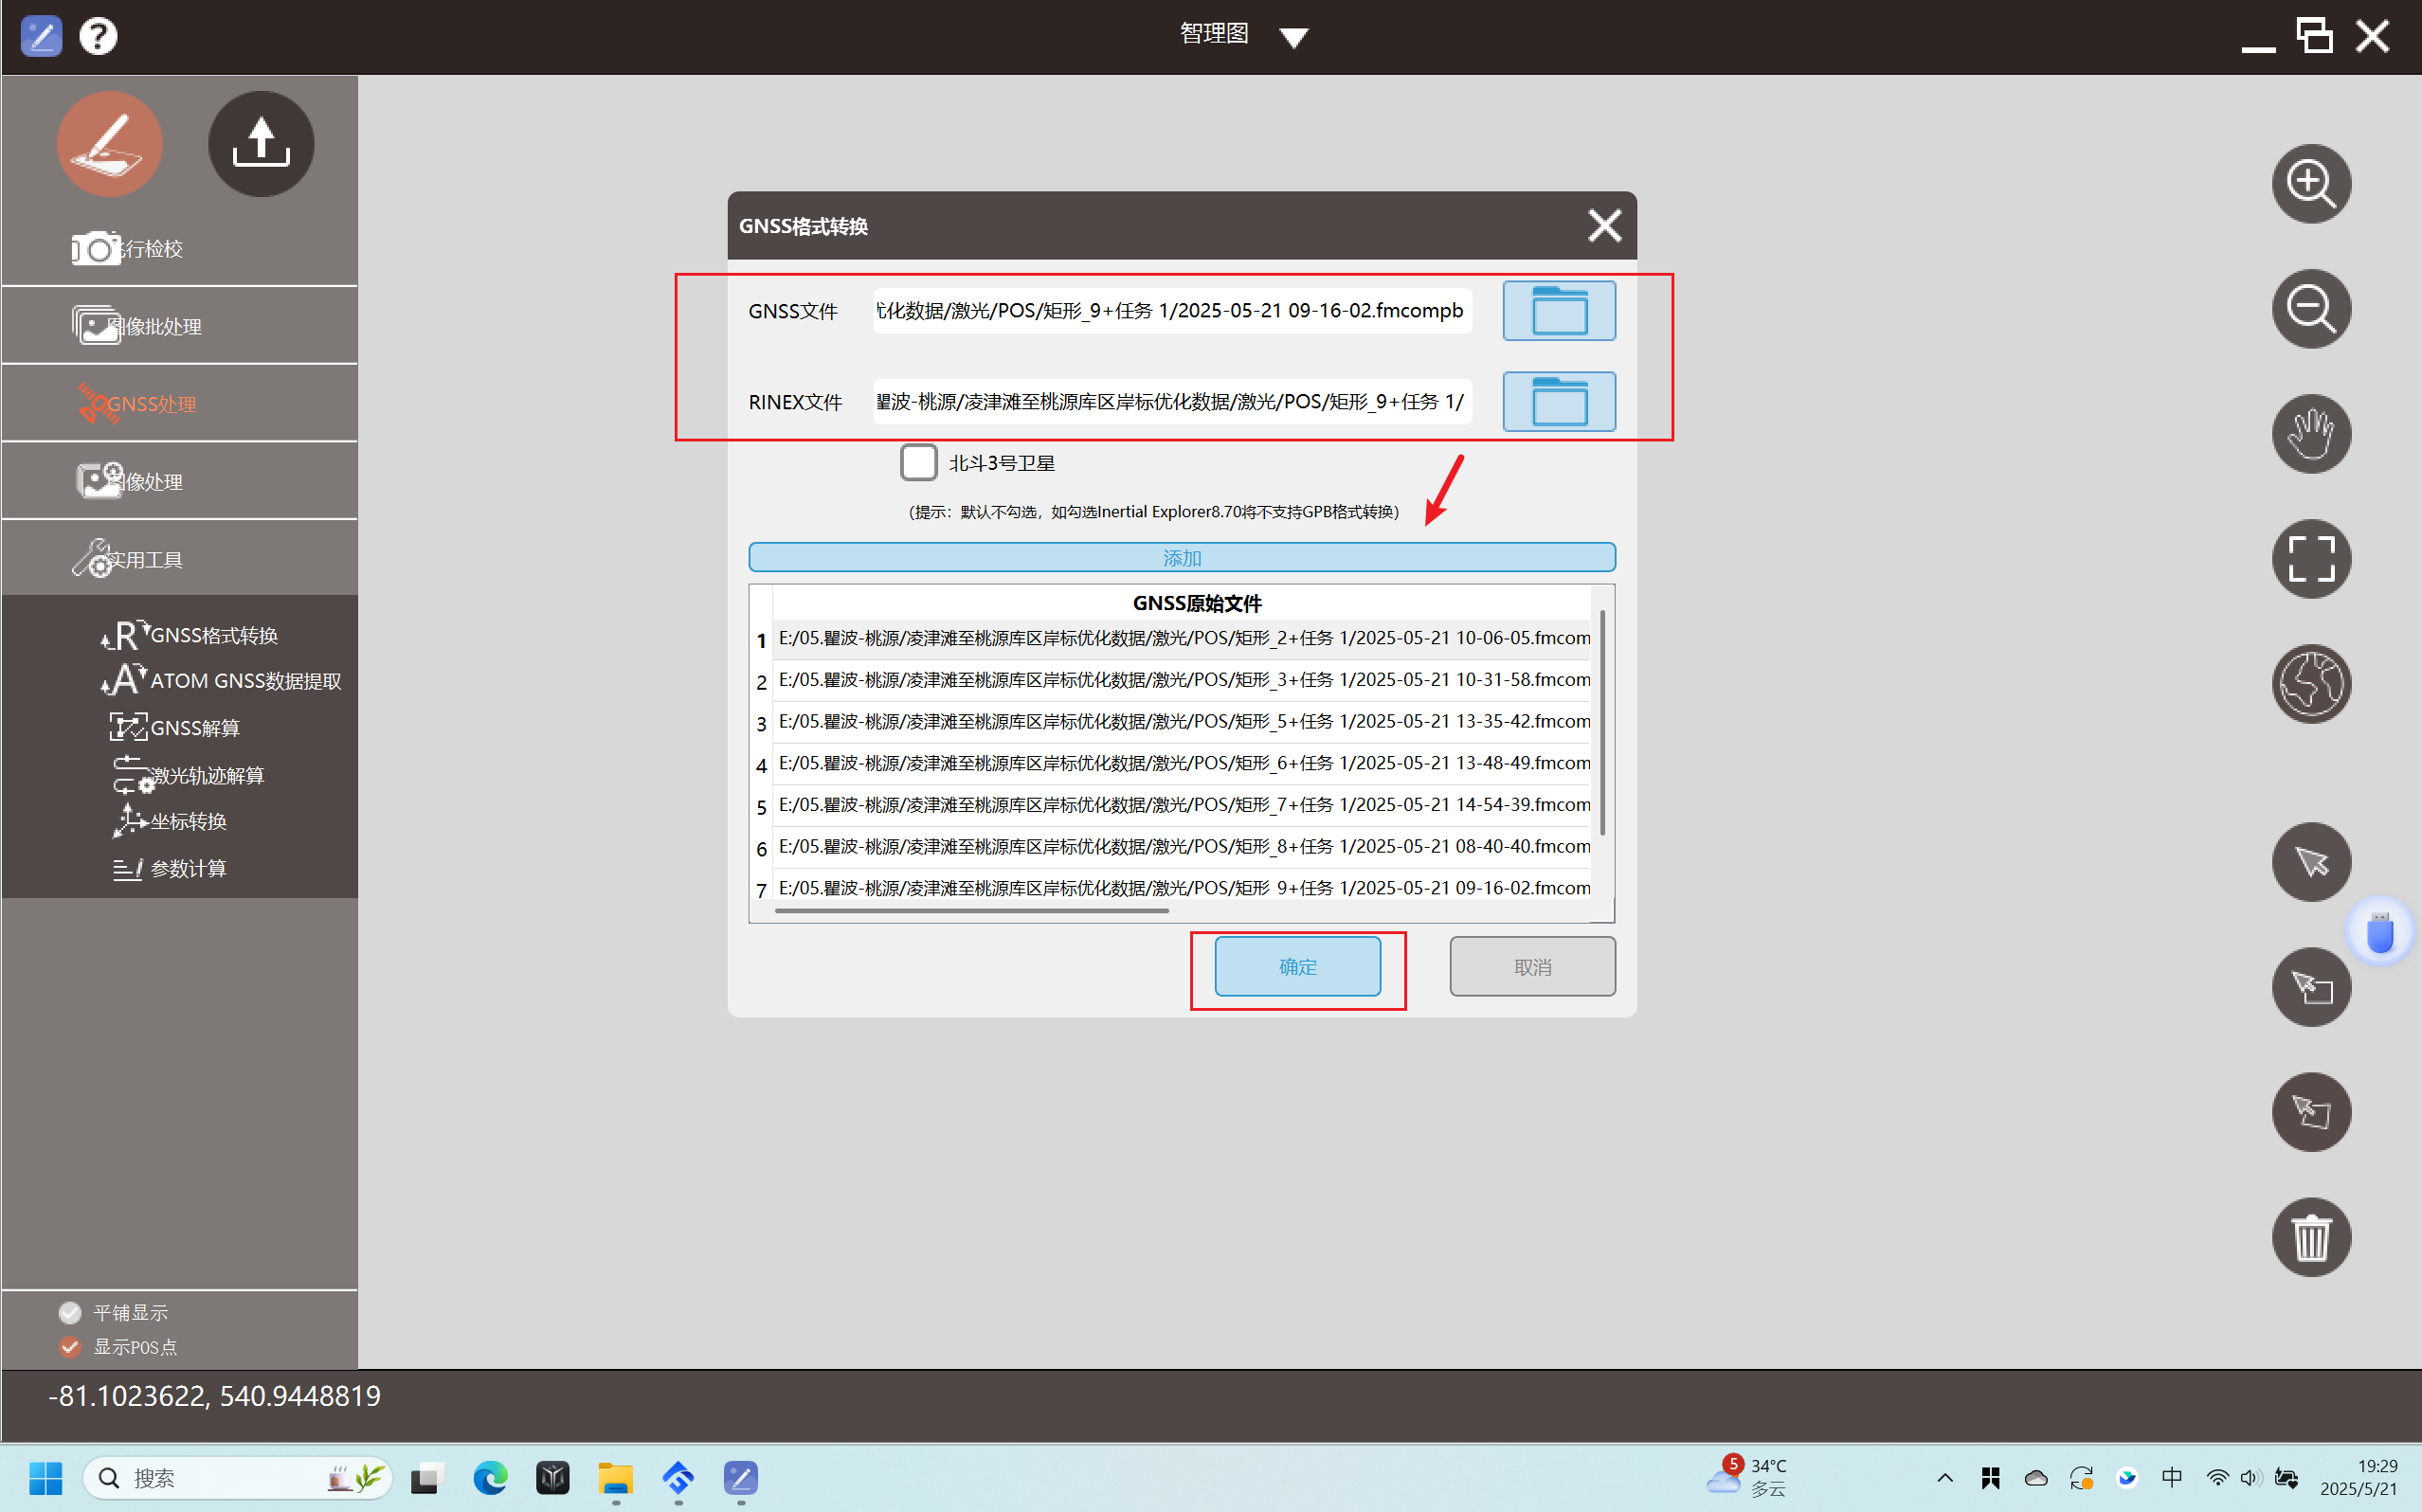This screenshot has height=1512, width=2422.
Task: Enable the 北斗3号卫星 checkbox
Action: pos(918,463)
